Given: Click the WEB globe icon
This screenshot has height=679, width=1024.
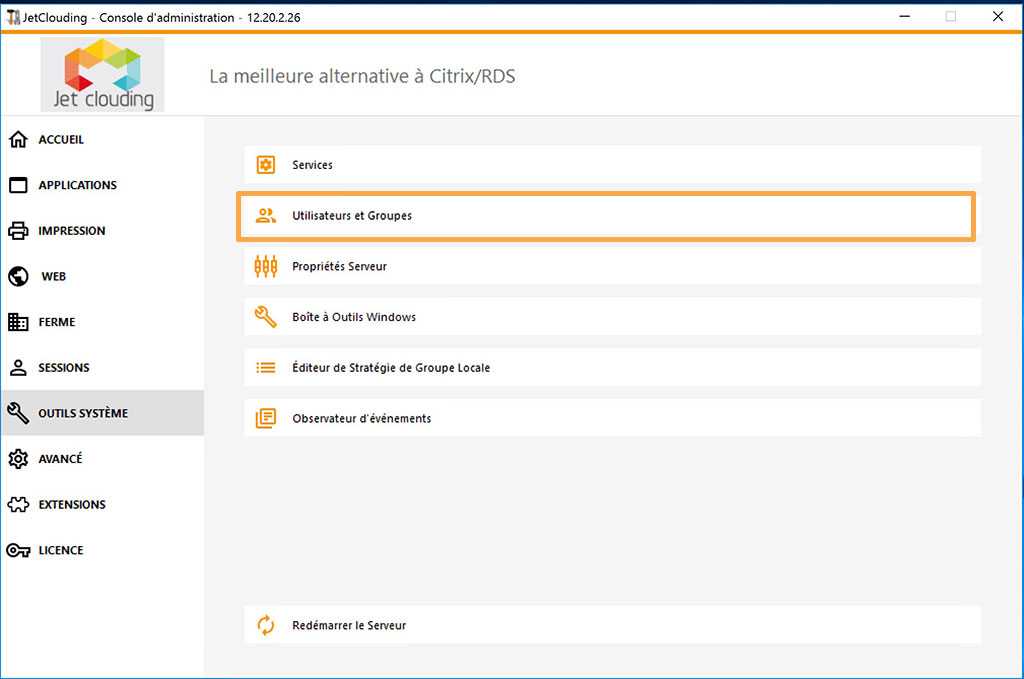Looking at the screenshot, I should click(x=18, y=276).
